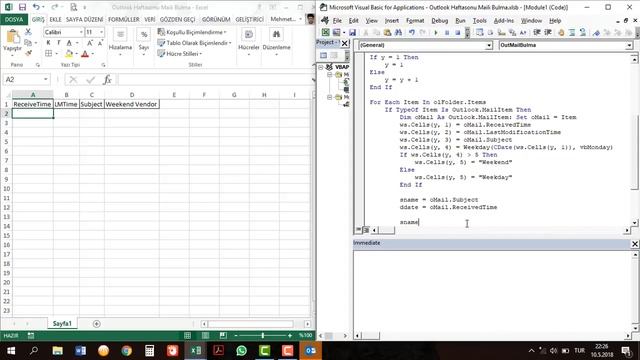Click the Düzenleme binoculars button
The width and height of the screenshot is (640, 360).
(276, 42)
